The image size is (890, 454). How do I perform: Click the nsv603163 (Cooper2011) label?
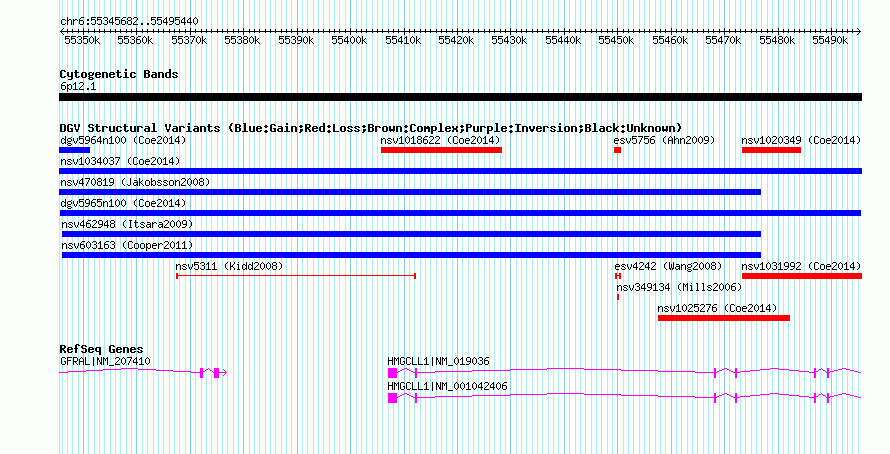click(x=127, y=245)
